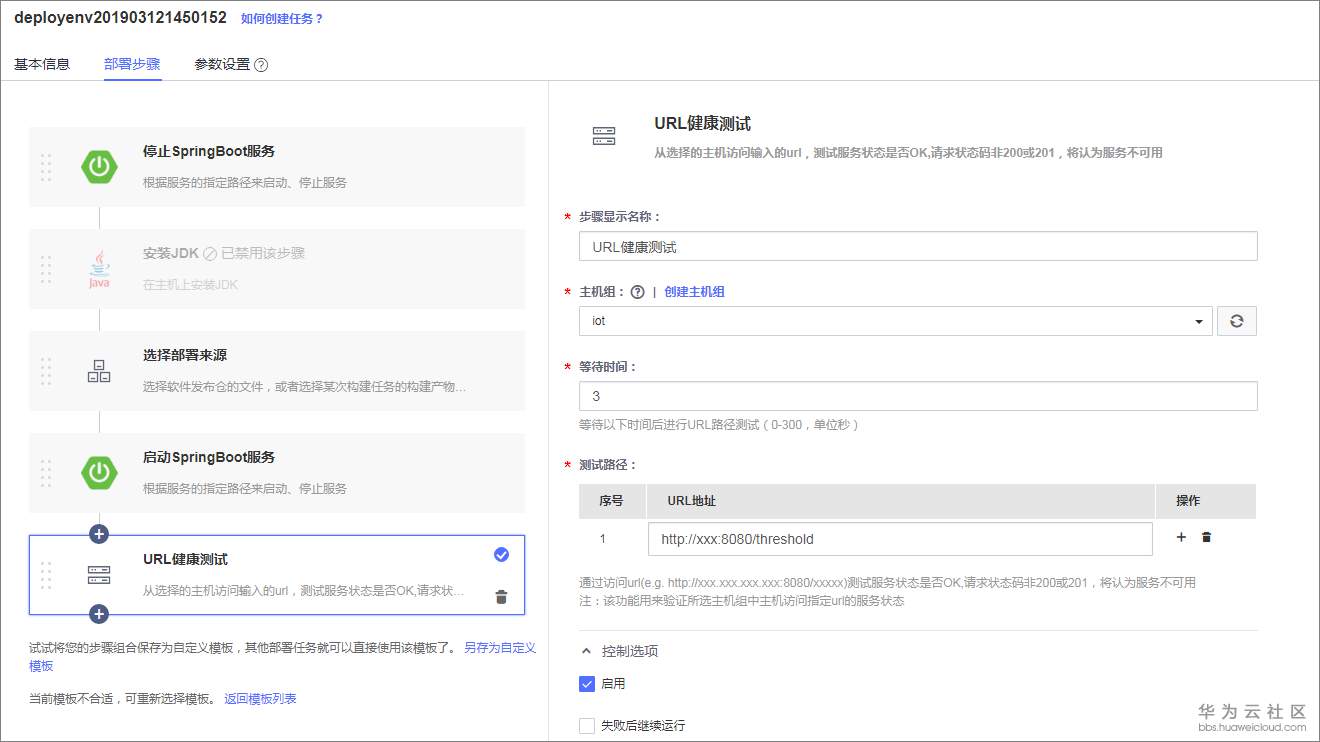Switch to the 基本信息 tab
The height and width of the screenshot is (742, 1320).
[42, 64]
